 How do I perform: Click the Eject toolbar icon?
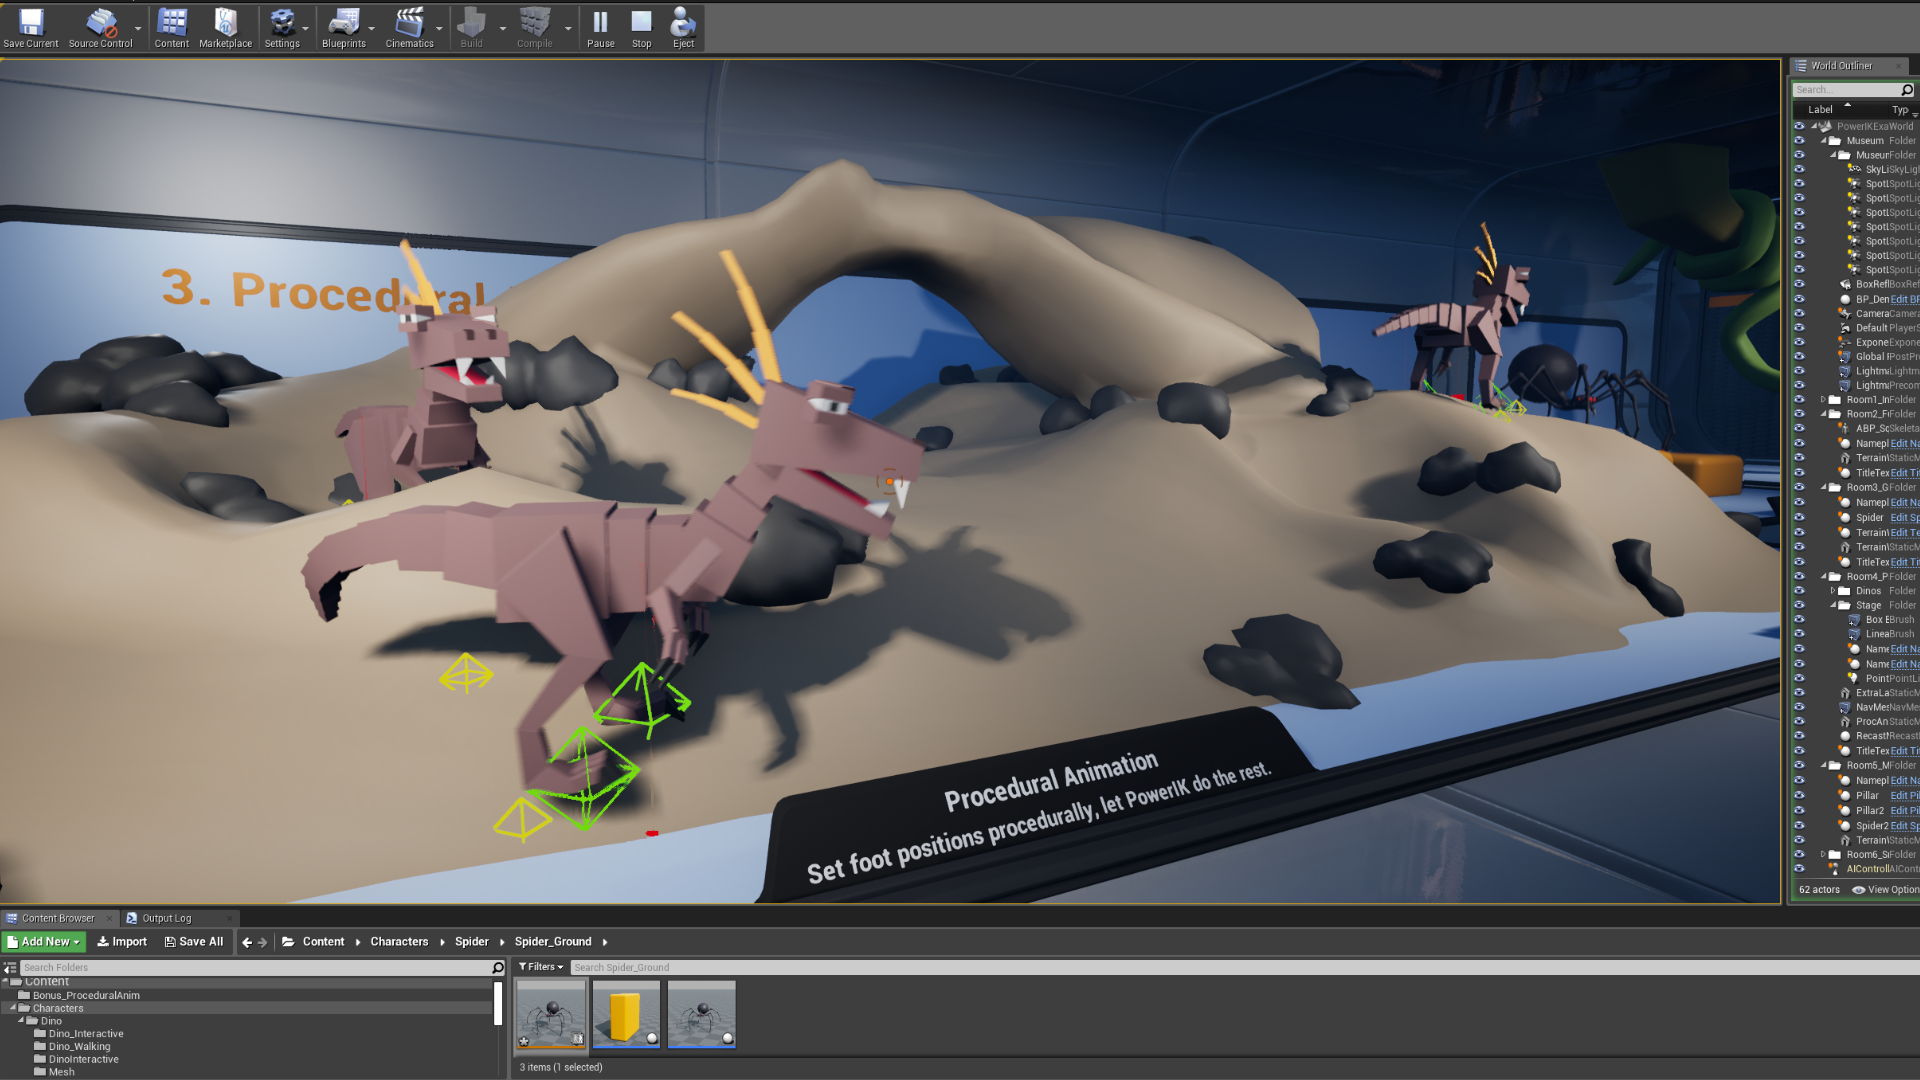click(683, 27)
